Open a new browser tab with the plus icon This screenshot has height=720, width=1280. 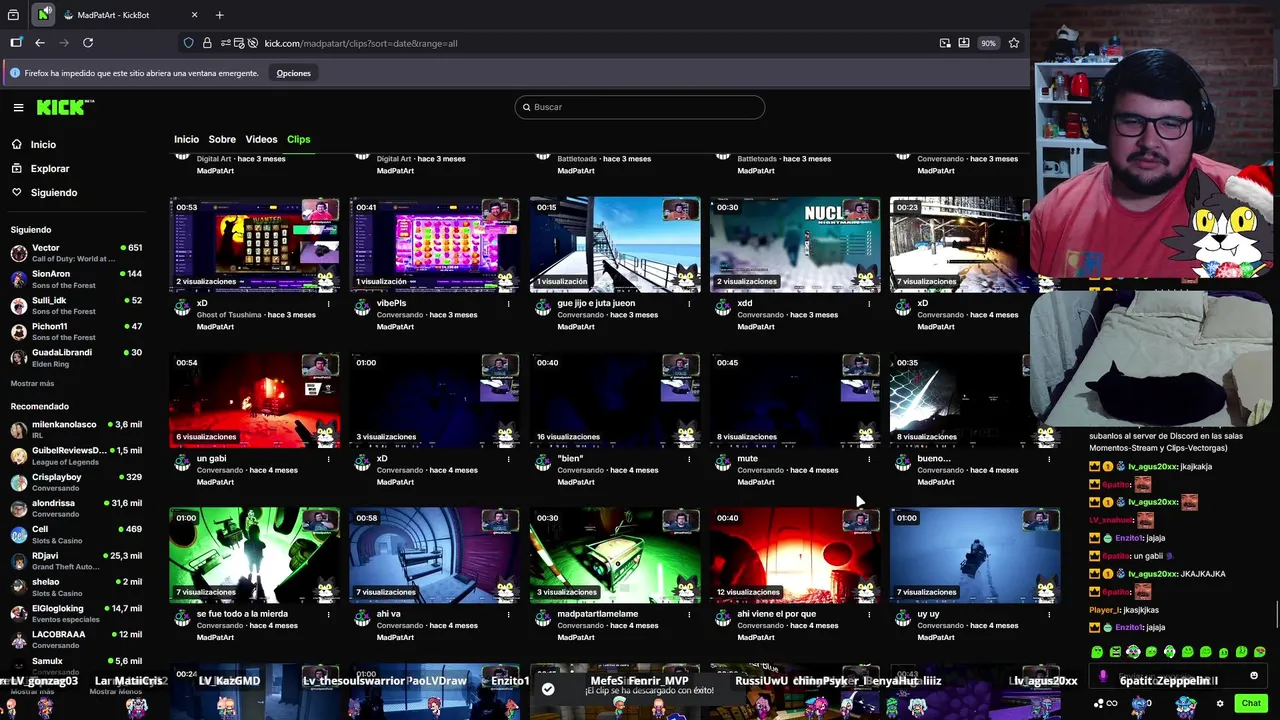(x=219, y=15)
